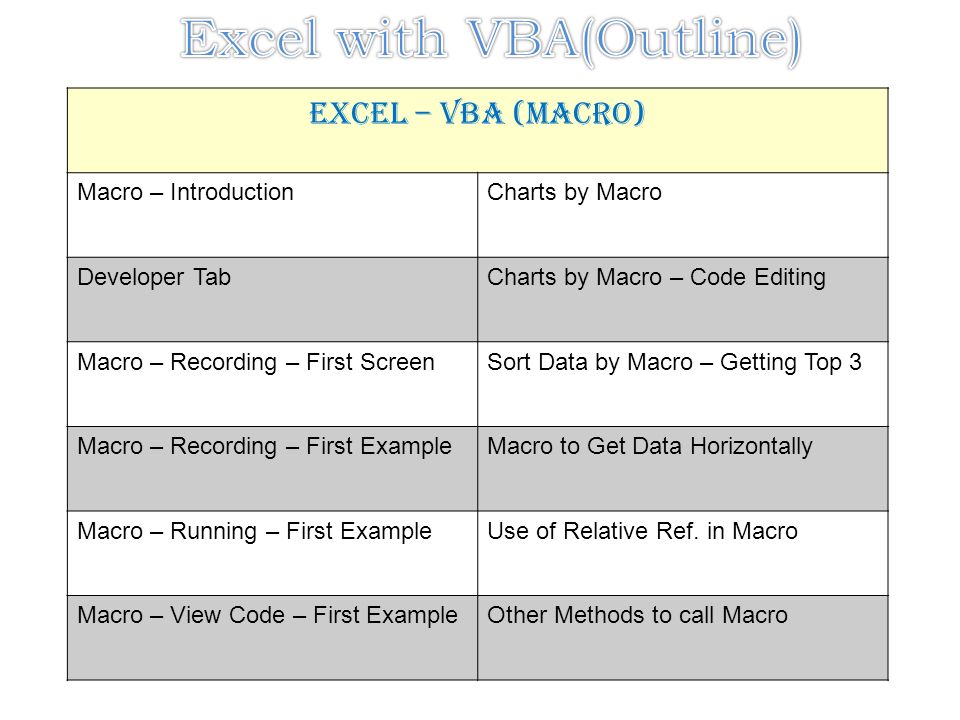Viewport: 960px width, 720px height.
Task: Select 'Macro to Get Data Horizontally' cell
Action: 683,469
